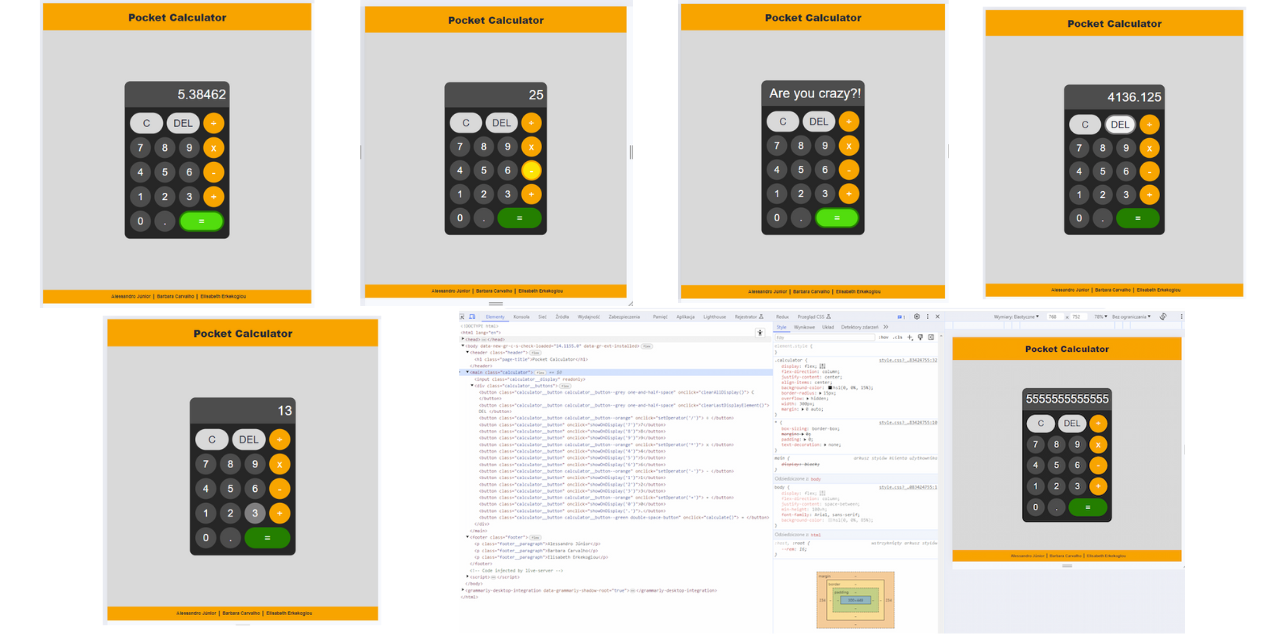
Task: Switch to the Wynikowe styles tab
Action: 805,327
